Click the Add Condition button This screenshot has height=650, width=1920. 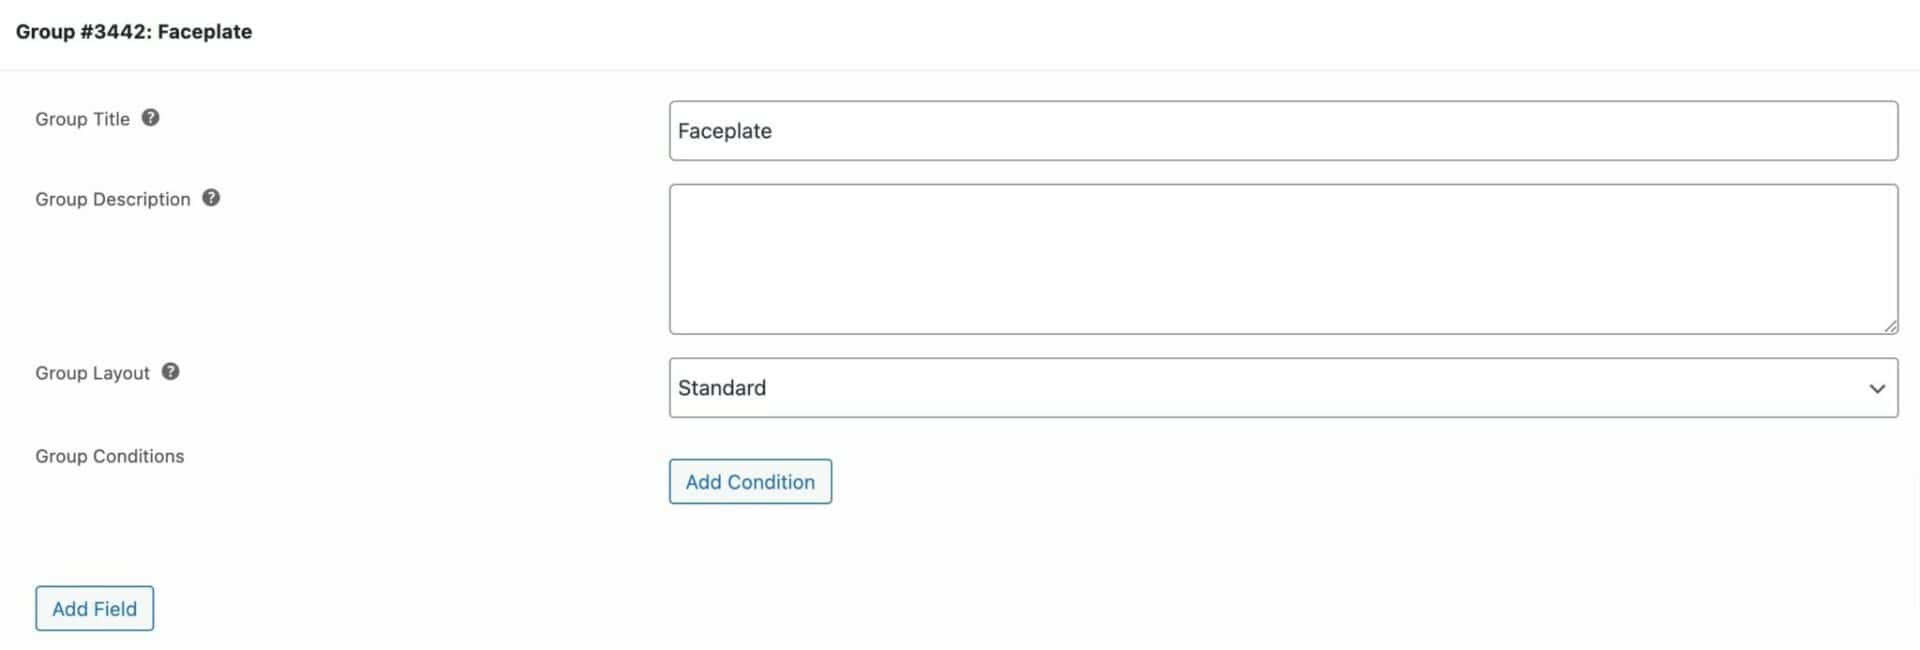(x=750, y=482)
